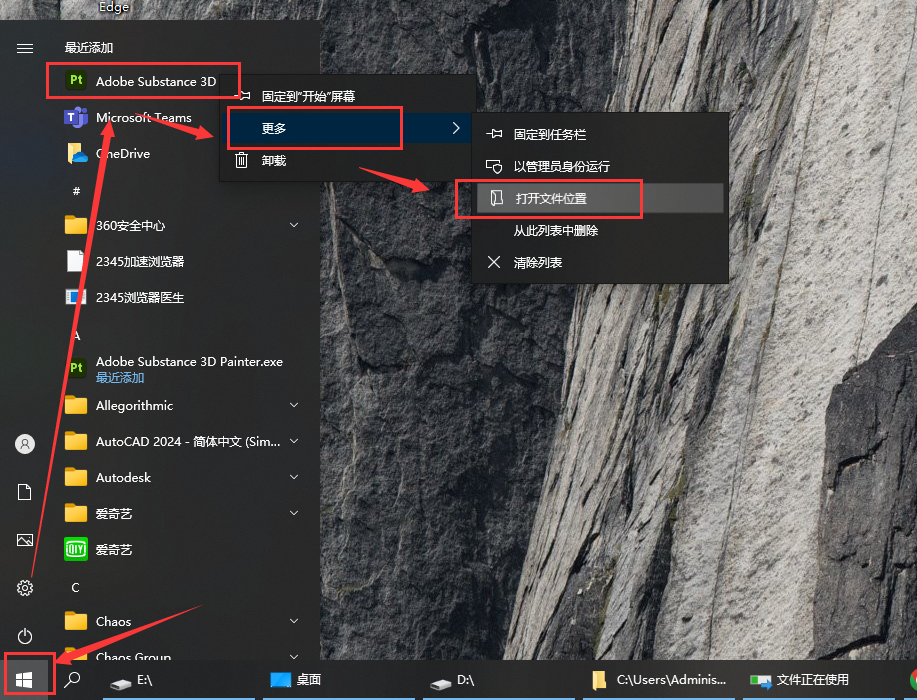Viewport: 917px width, 700px height.
Task: Switch to C:\Users\Adminis... folder taskbar item
Action: [x=659, y=680]
